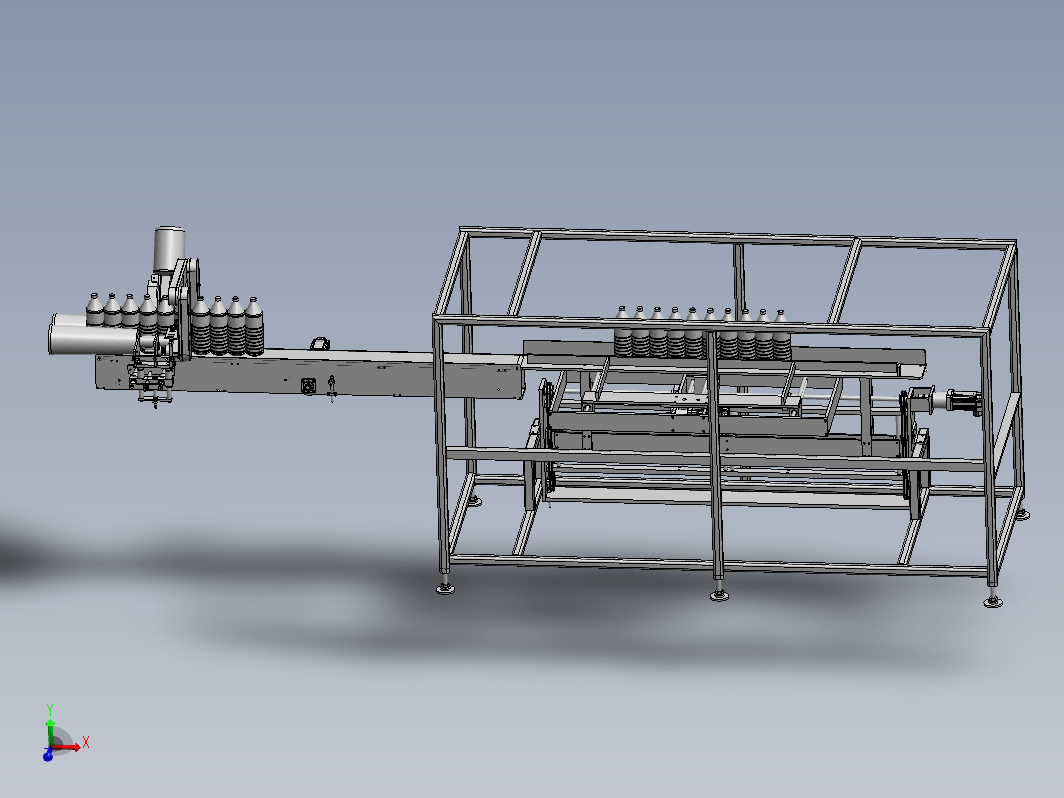This screenshot has height=798, width=1064.
Task: Select the long conveyor body panel
Action: coord(309,375)
